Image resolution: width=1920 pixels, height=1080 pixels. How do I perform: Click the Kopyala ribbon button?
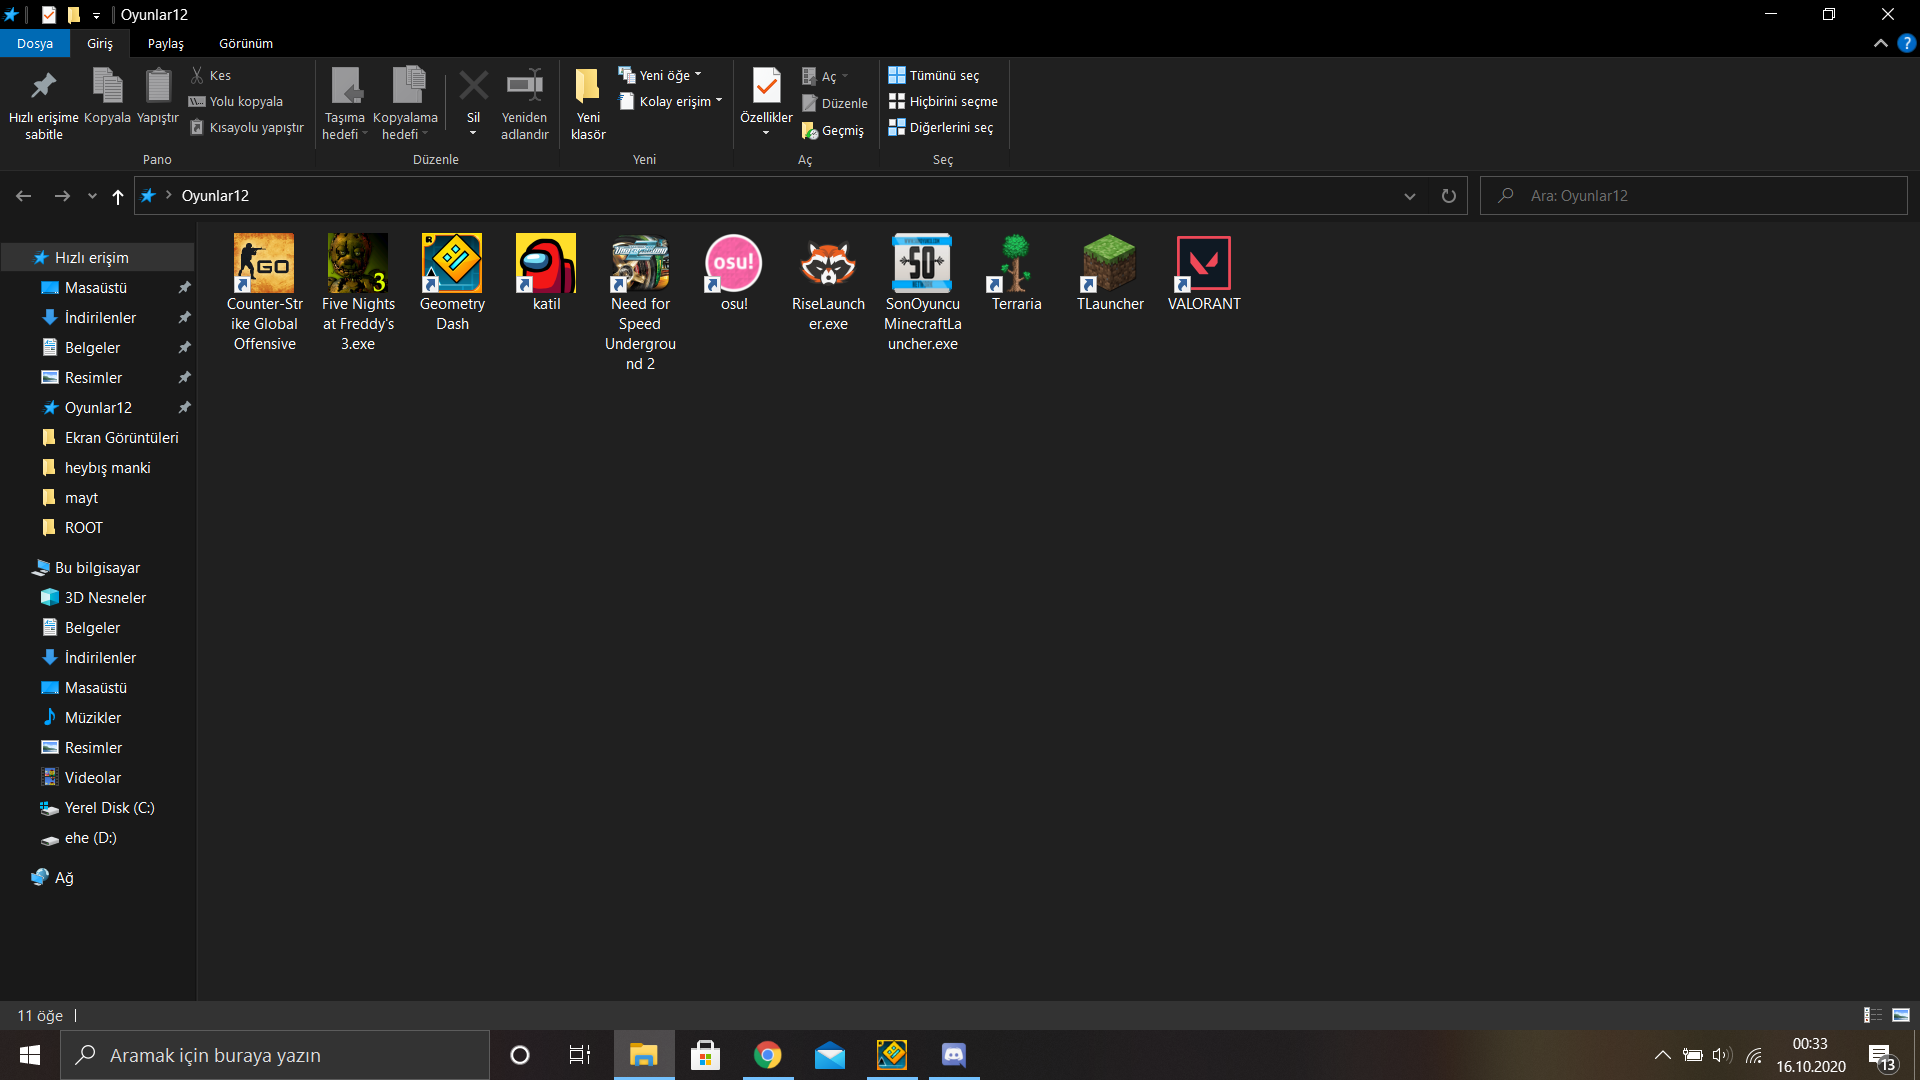coord(107,97)
